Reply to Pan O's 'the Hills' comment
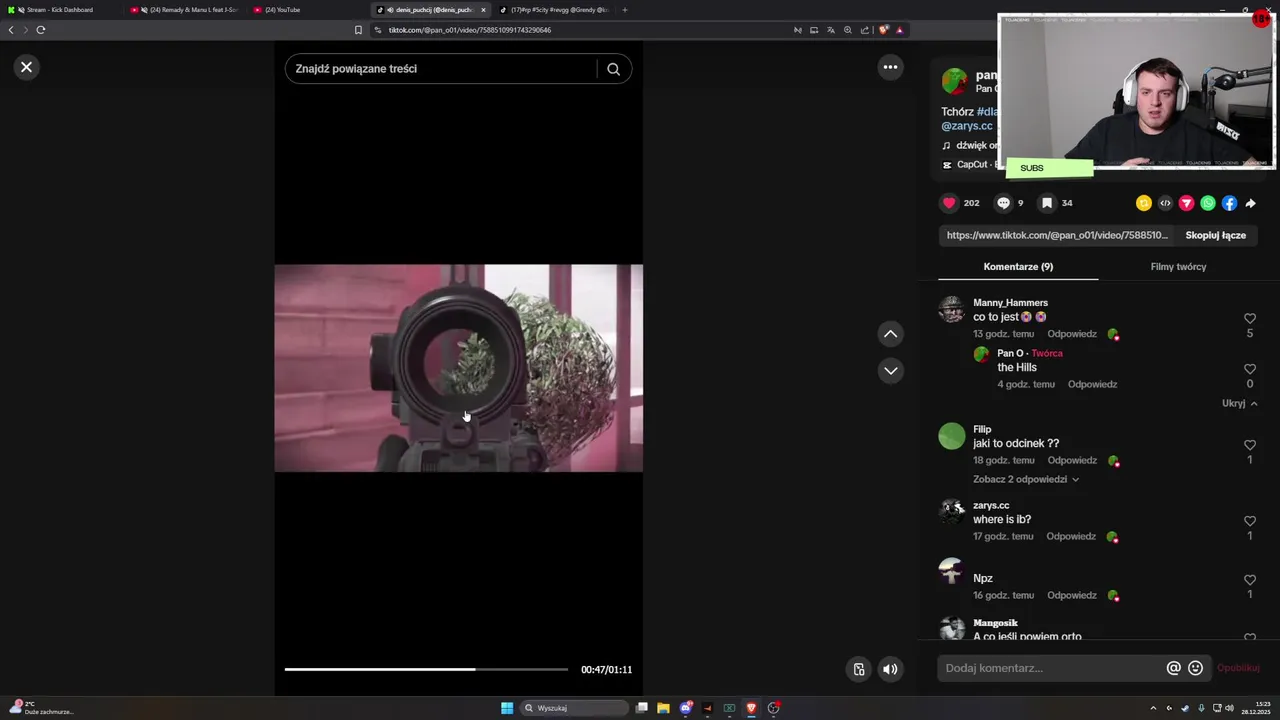 coord(1092,384)
